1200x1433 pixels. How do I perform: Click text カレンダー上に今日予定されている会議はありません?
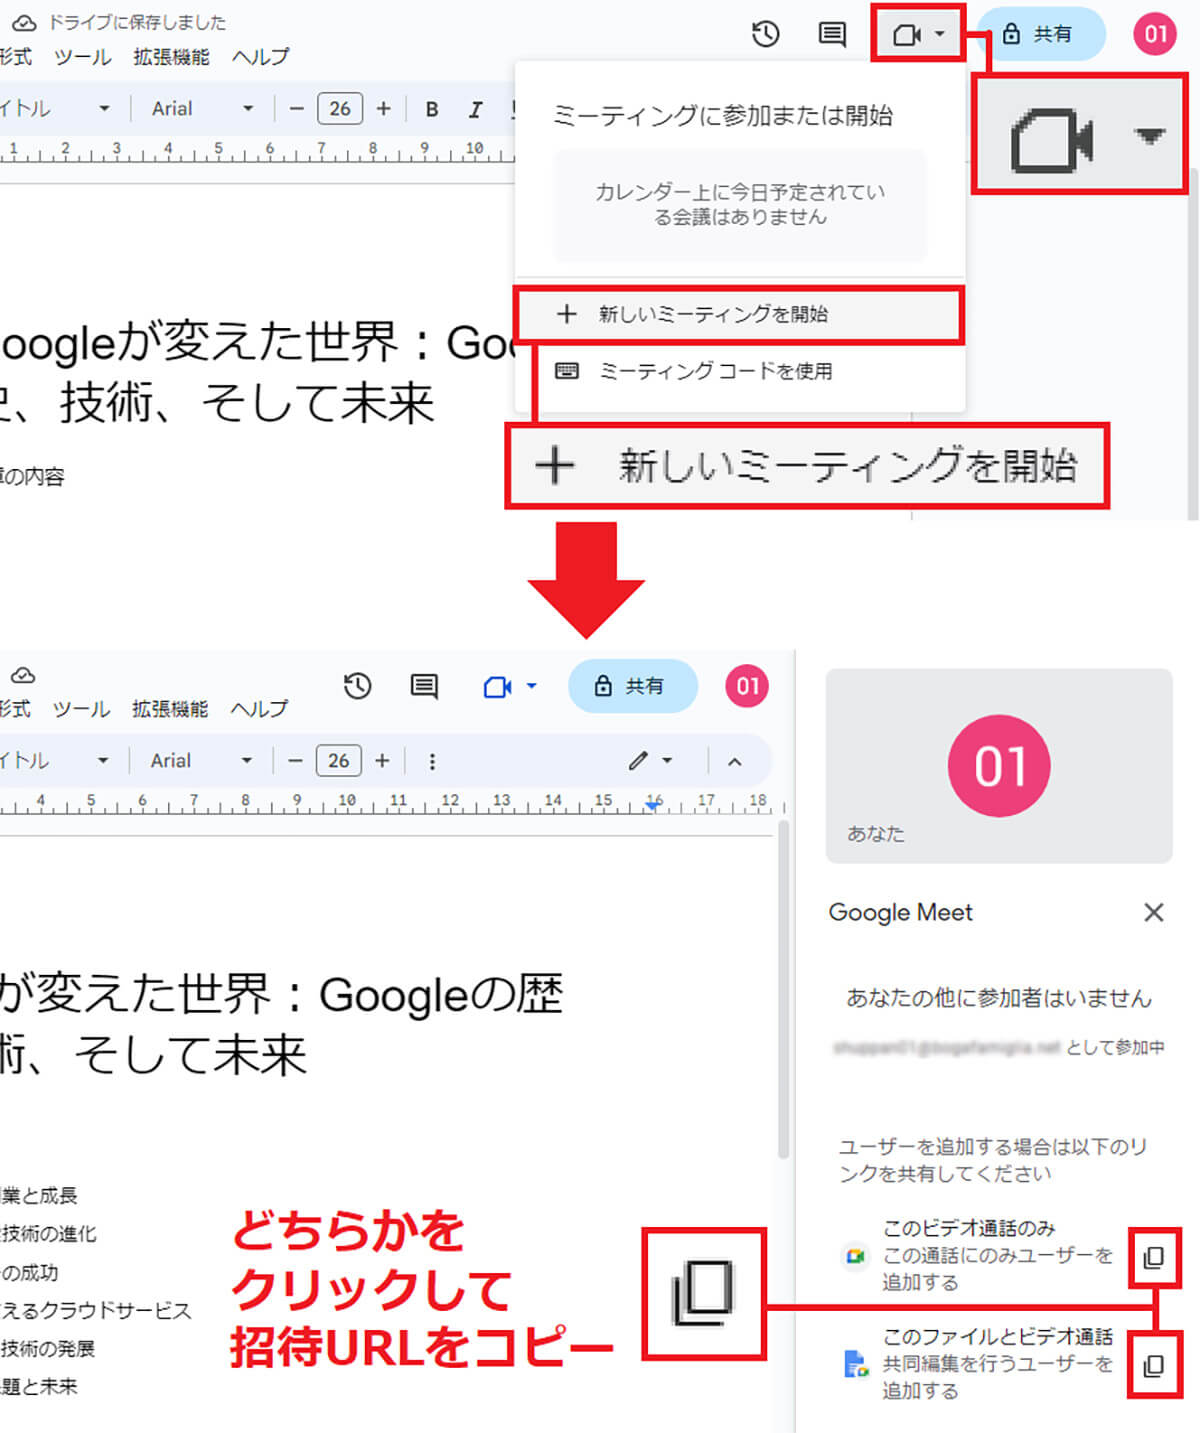[x=740, y=204]
